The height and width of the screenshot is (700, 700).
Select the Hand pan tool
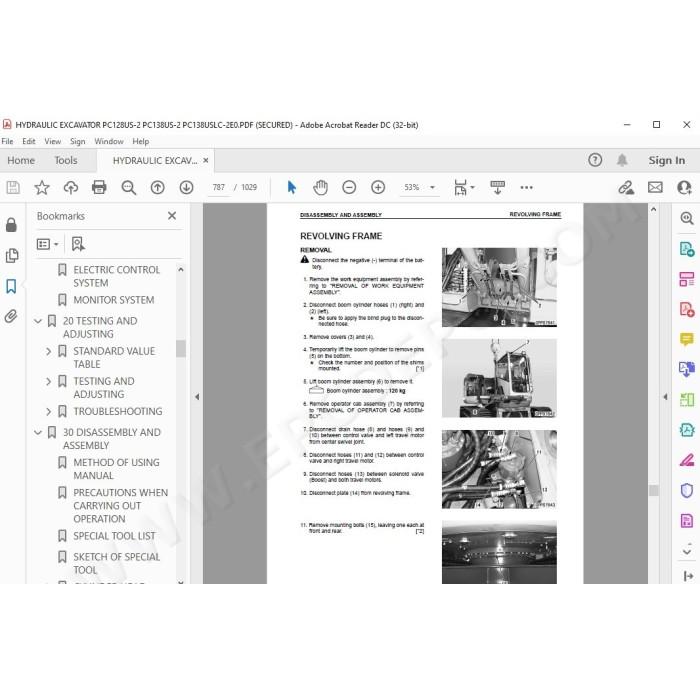pos(320,188)
